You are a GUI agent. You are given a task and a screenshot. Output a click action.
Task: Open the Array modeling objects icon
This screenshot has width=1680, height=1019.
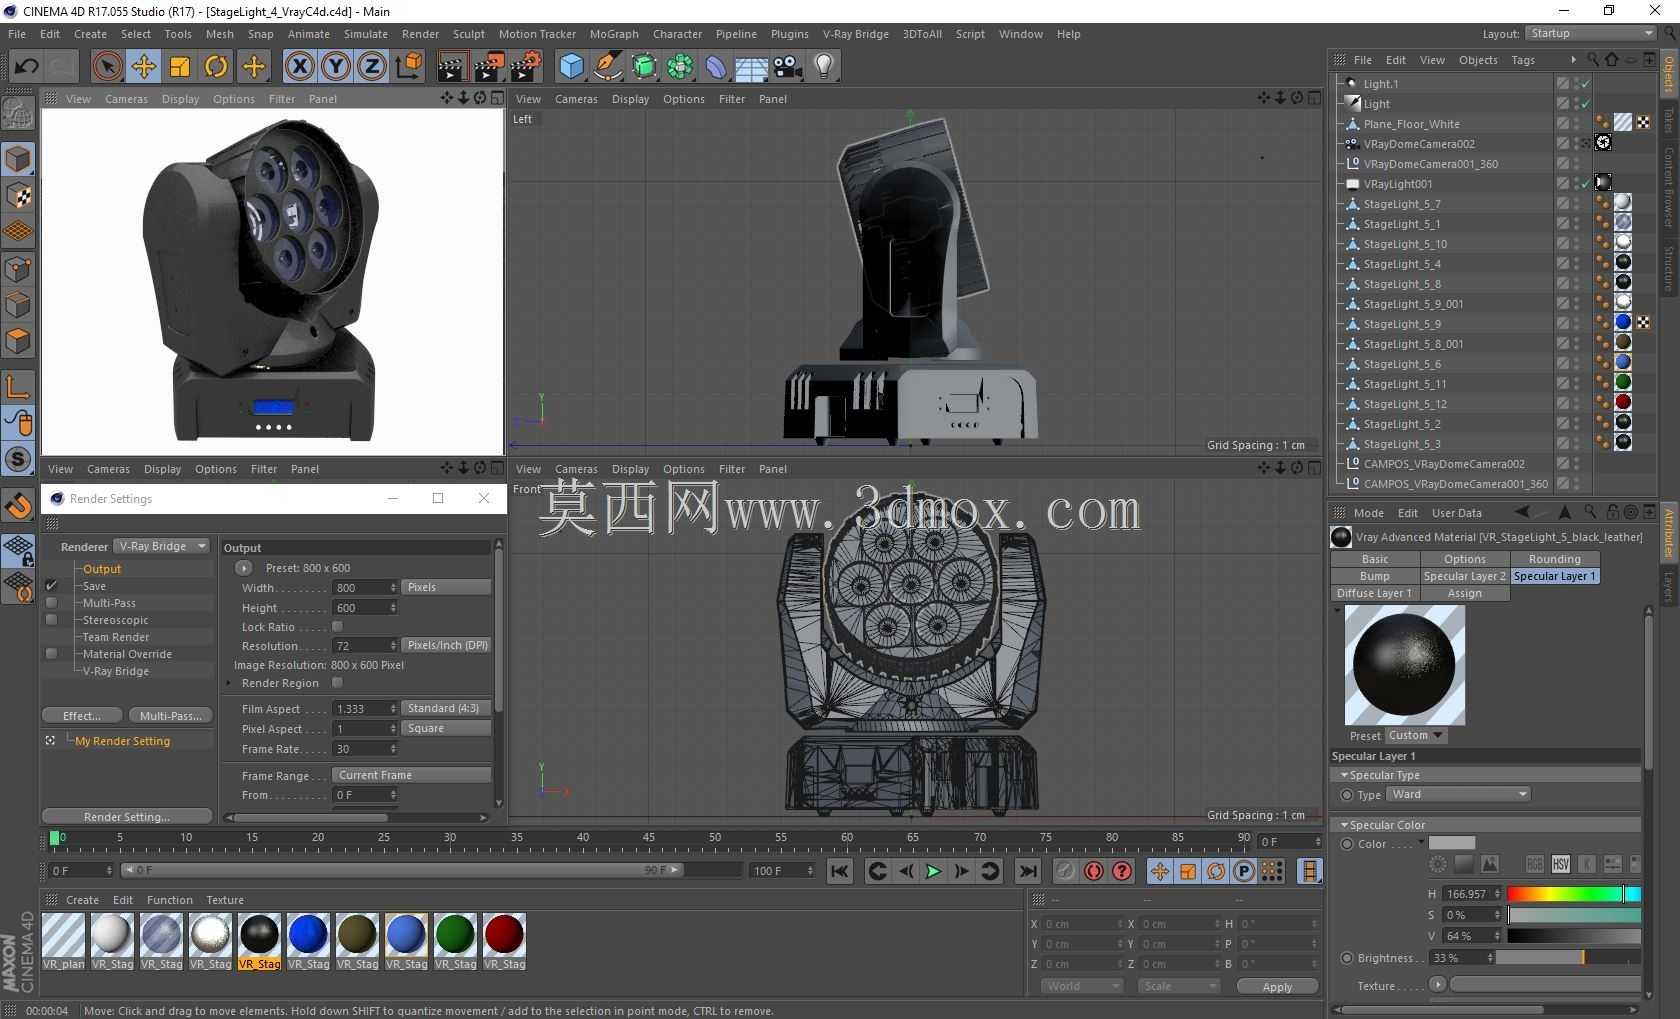click(680, 67)
